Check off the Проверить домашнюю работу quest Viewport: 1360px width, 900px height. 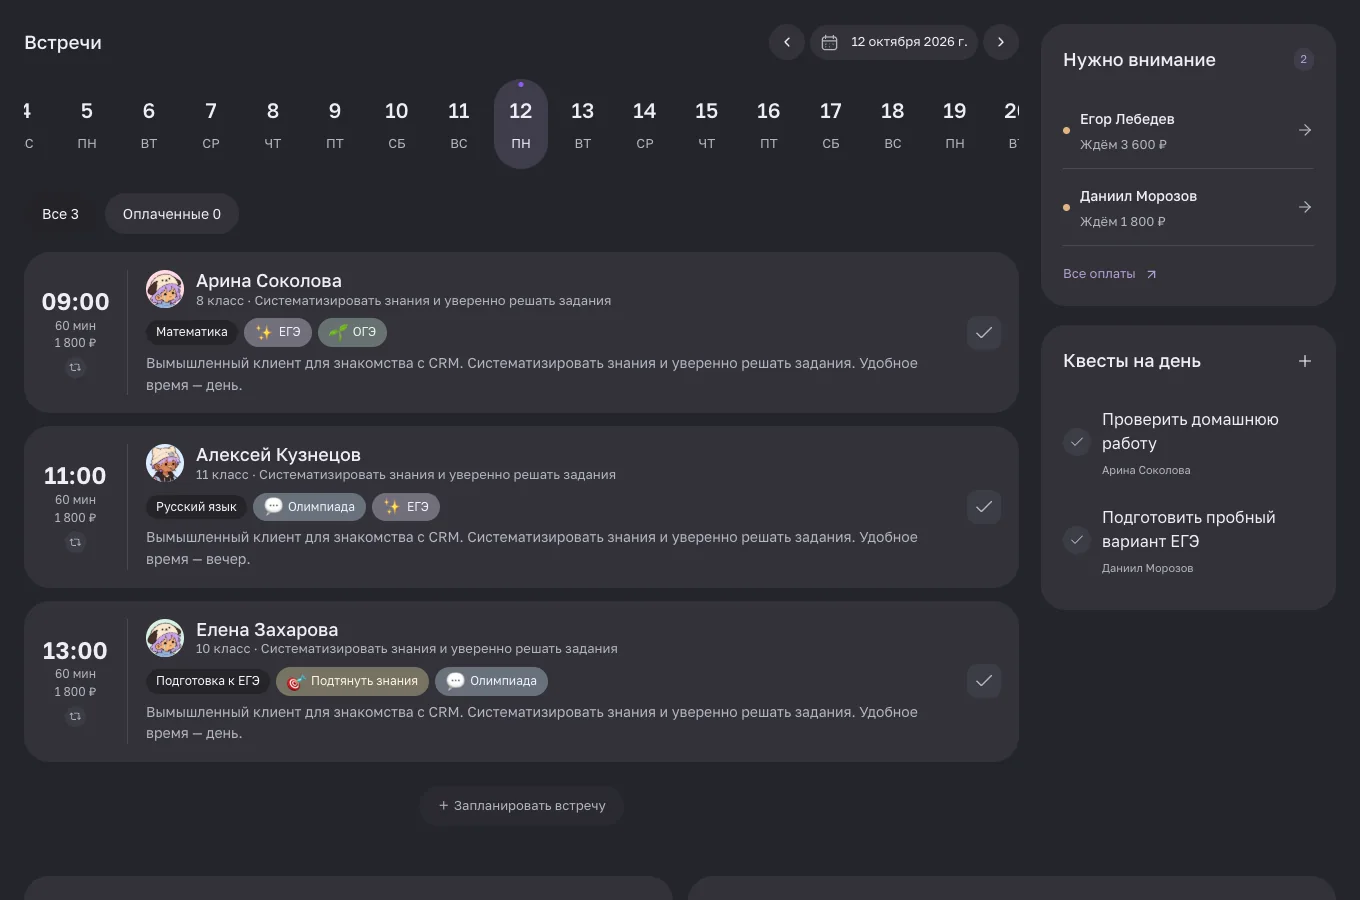(1077, 442)
